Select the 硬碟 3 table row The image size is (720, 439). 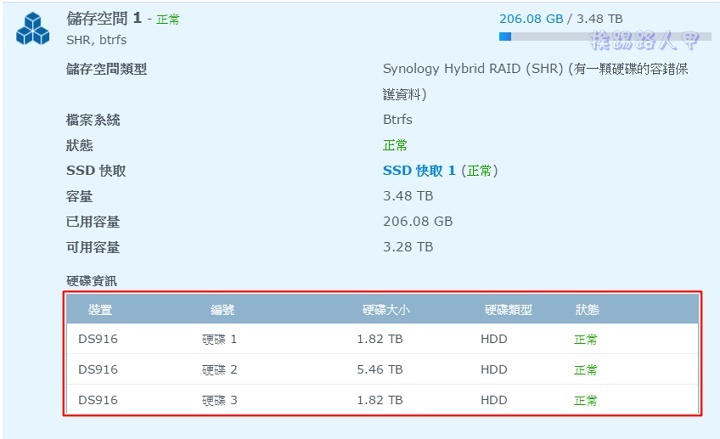tap(382, 400)
